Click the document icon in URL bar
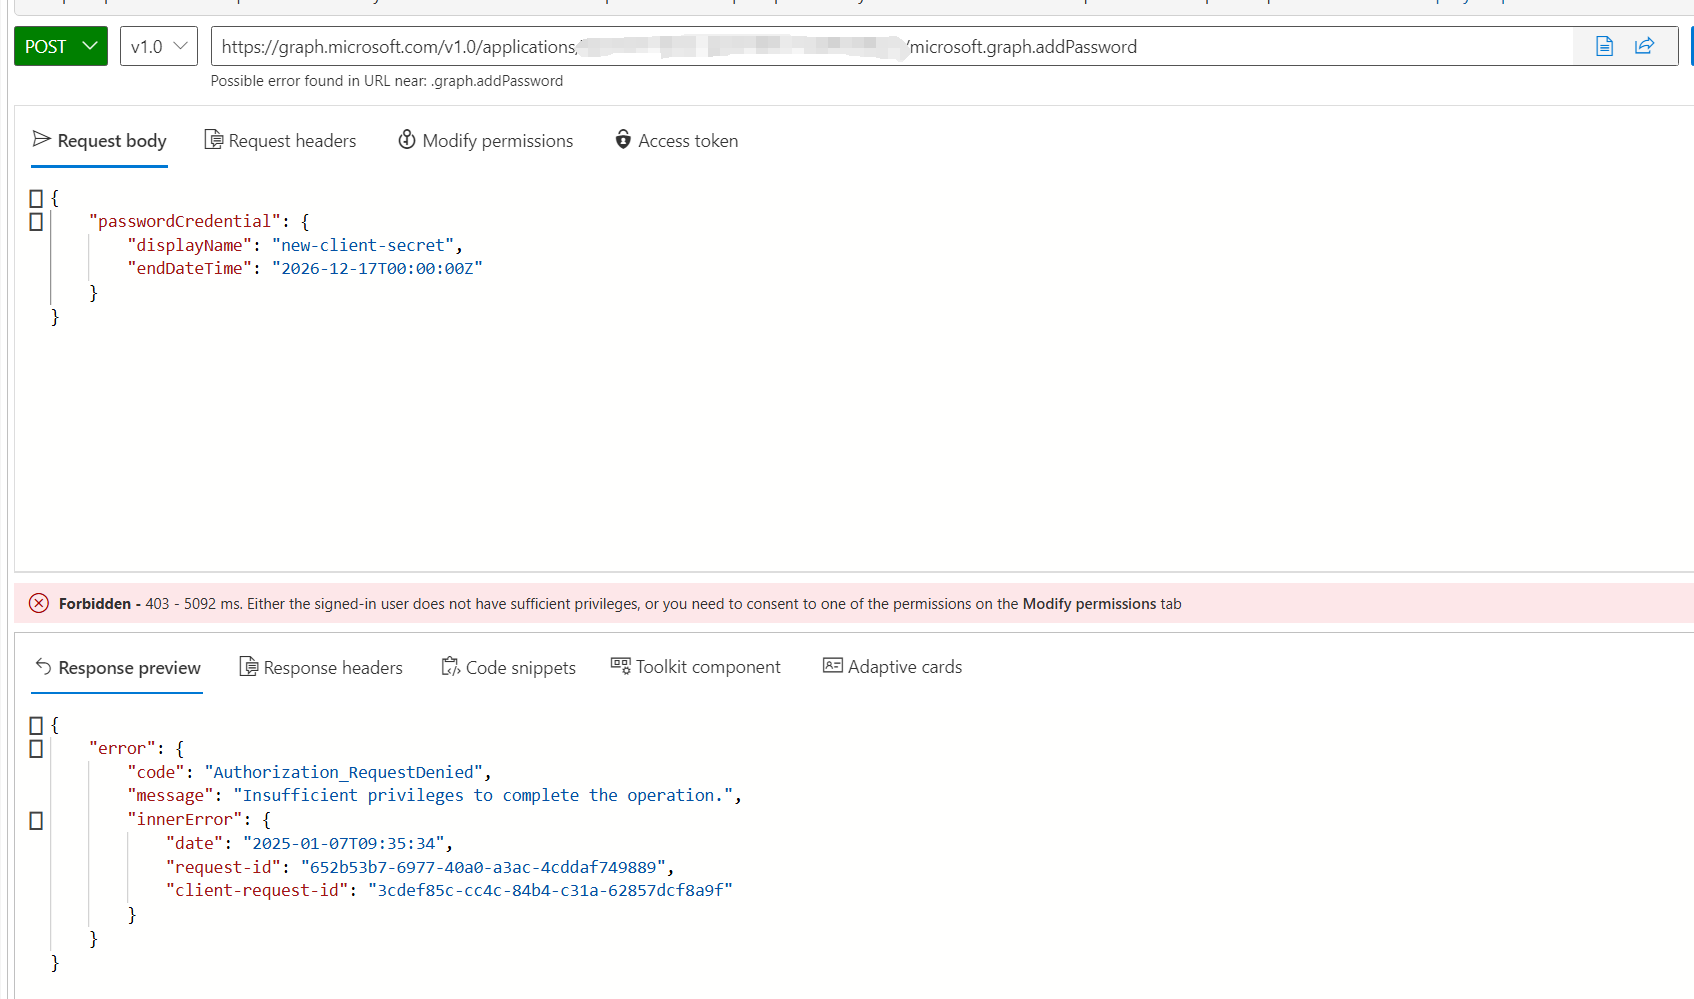 click(1604, 46)
